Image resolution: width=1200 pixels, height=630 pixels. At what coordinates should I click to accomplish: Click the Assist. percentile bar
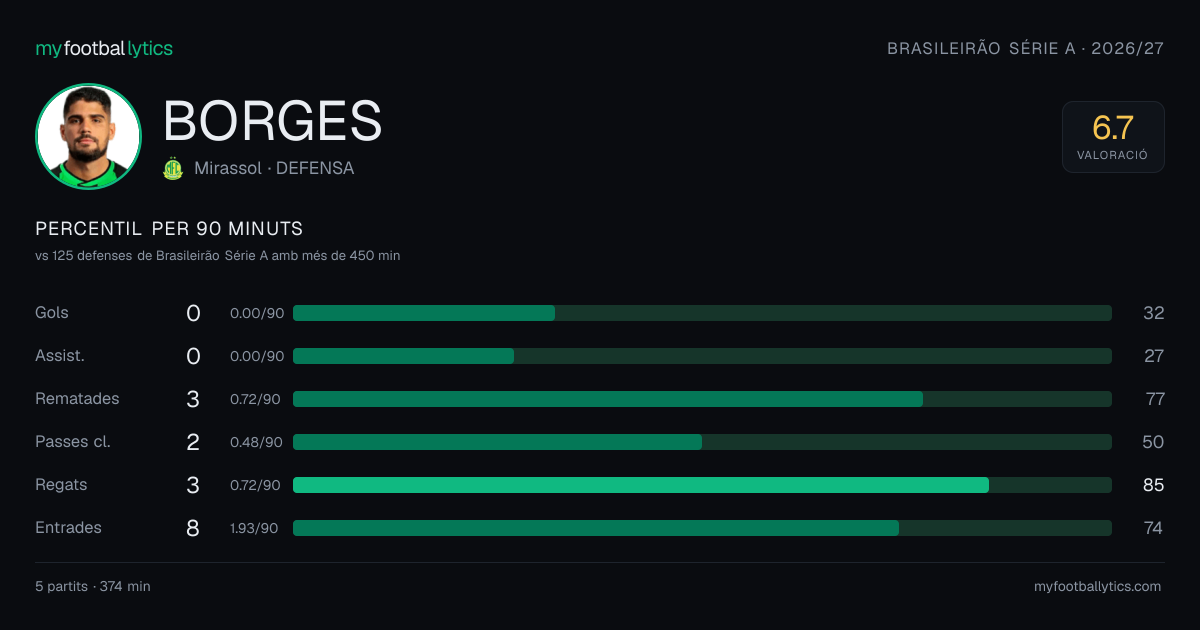[x=702, y=356]
